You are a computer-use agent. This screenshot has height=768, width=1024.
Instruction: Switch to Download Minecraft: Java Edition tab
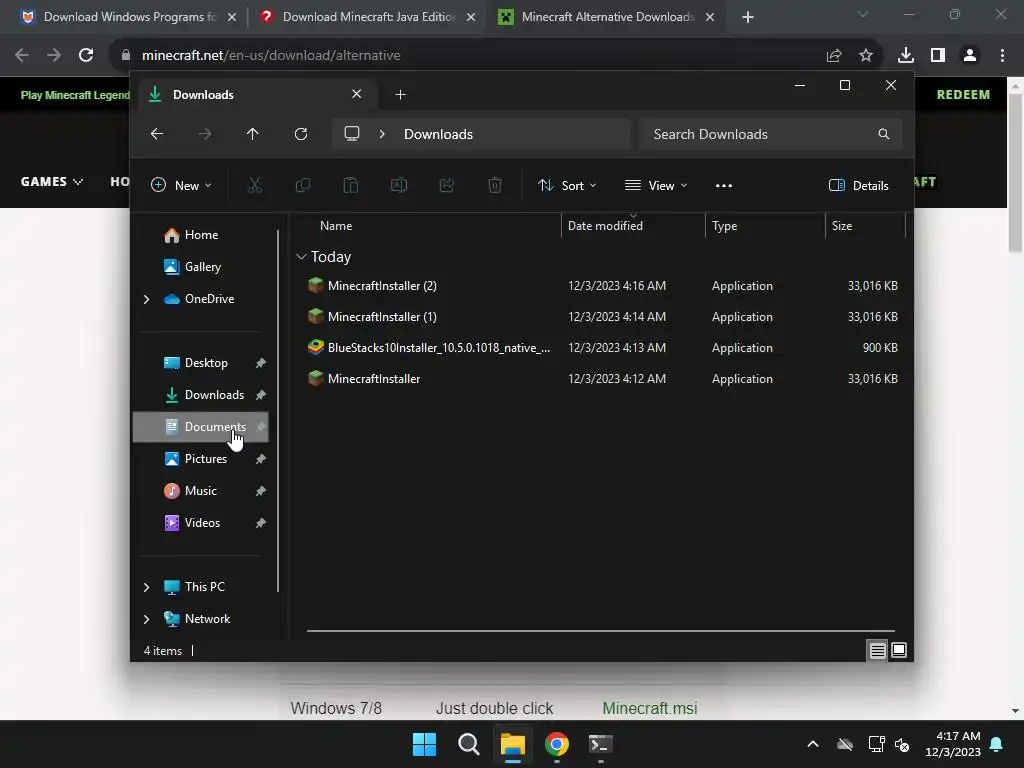point(367,17)
